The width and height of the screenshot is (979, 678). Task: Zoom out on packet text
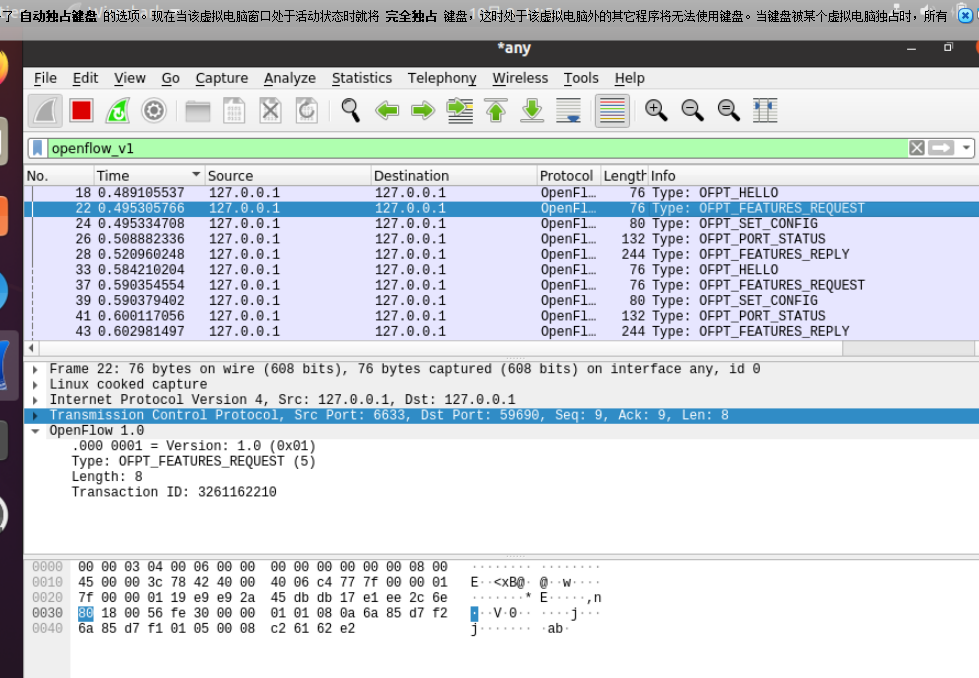click(x=692, y=111)
